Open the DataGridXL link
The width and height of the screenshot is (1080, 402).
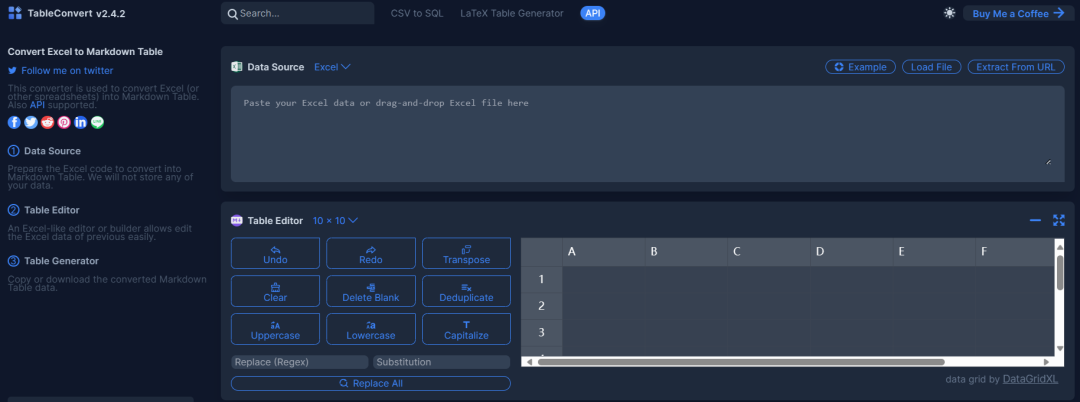tap(1030, 379)
